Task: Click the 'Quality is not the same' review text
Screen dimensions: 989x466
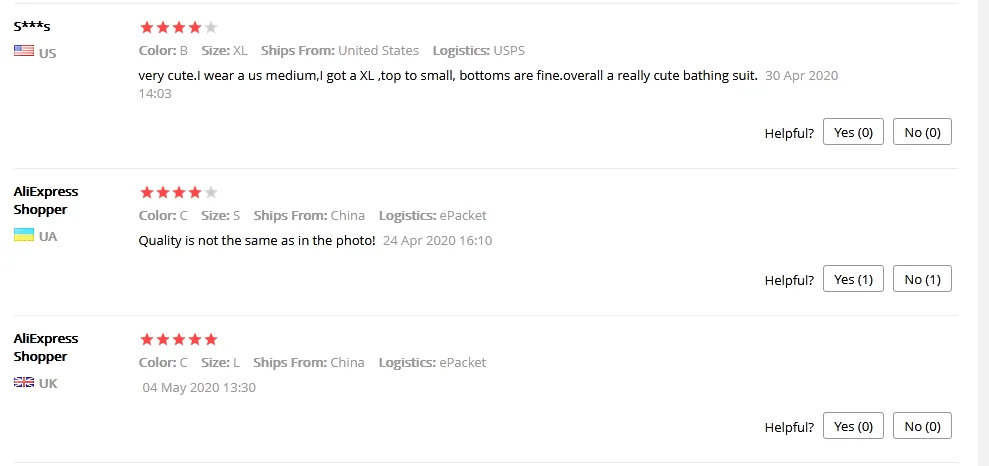Action: [x=257, y=240]
